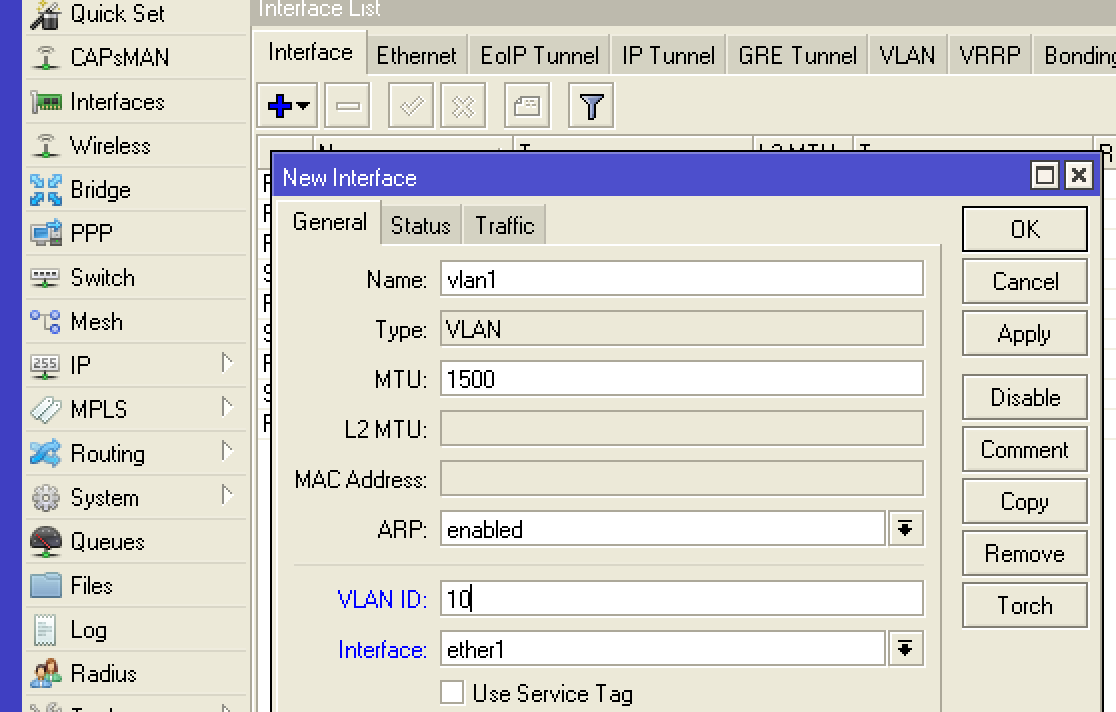Screen dimensions: 1116x712
Task: Click the ARP field showing enabled
Action: point(663,528)
